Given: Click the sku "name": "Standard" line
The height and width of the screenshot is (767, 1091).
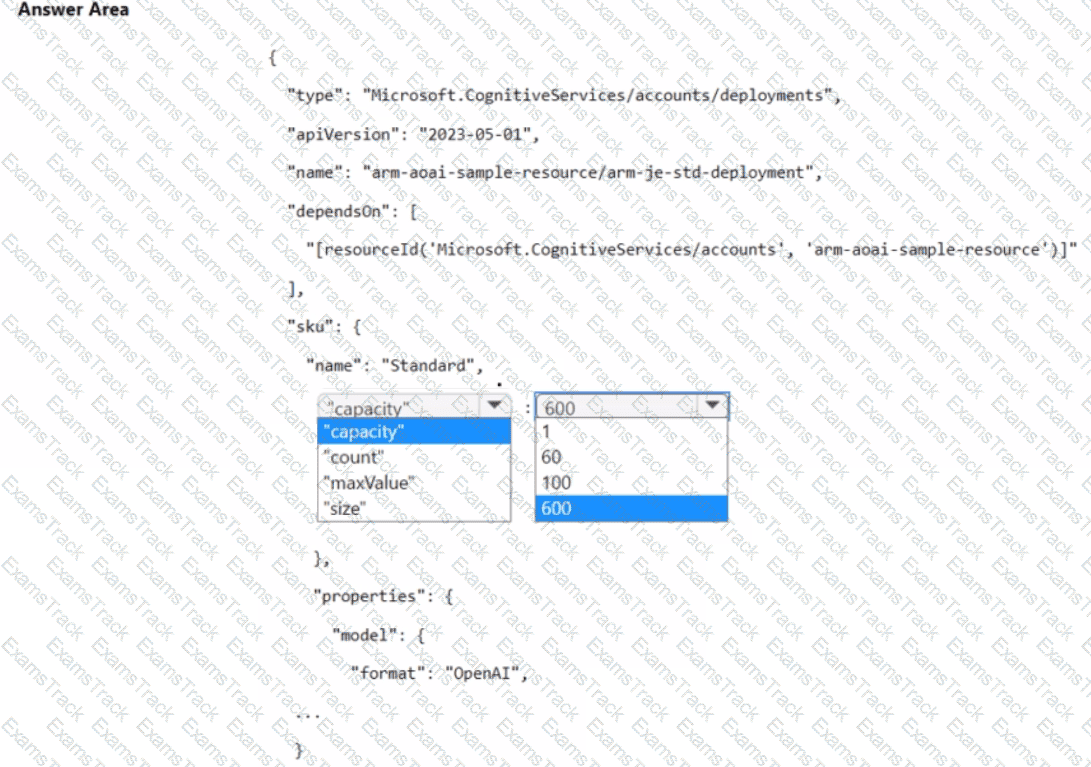Looking at the screenshot, I should click(x=395, y=365).
